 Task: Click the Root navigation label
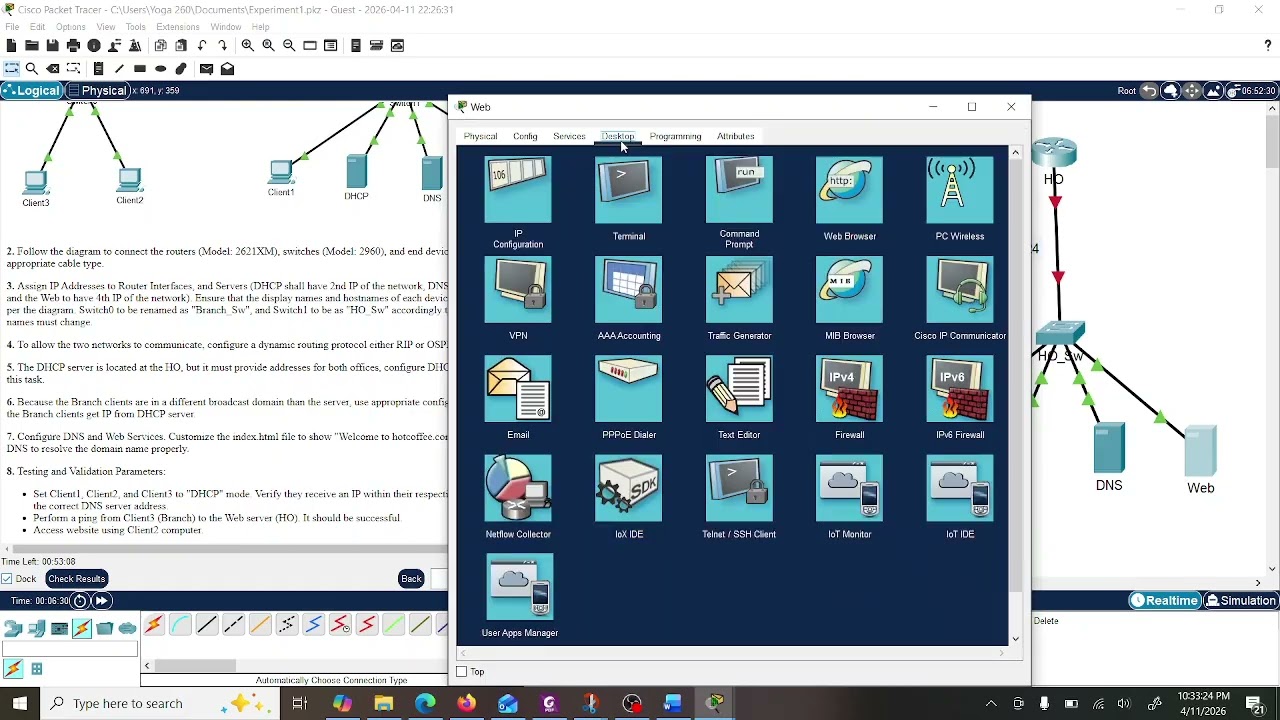tap(1127, 91)
